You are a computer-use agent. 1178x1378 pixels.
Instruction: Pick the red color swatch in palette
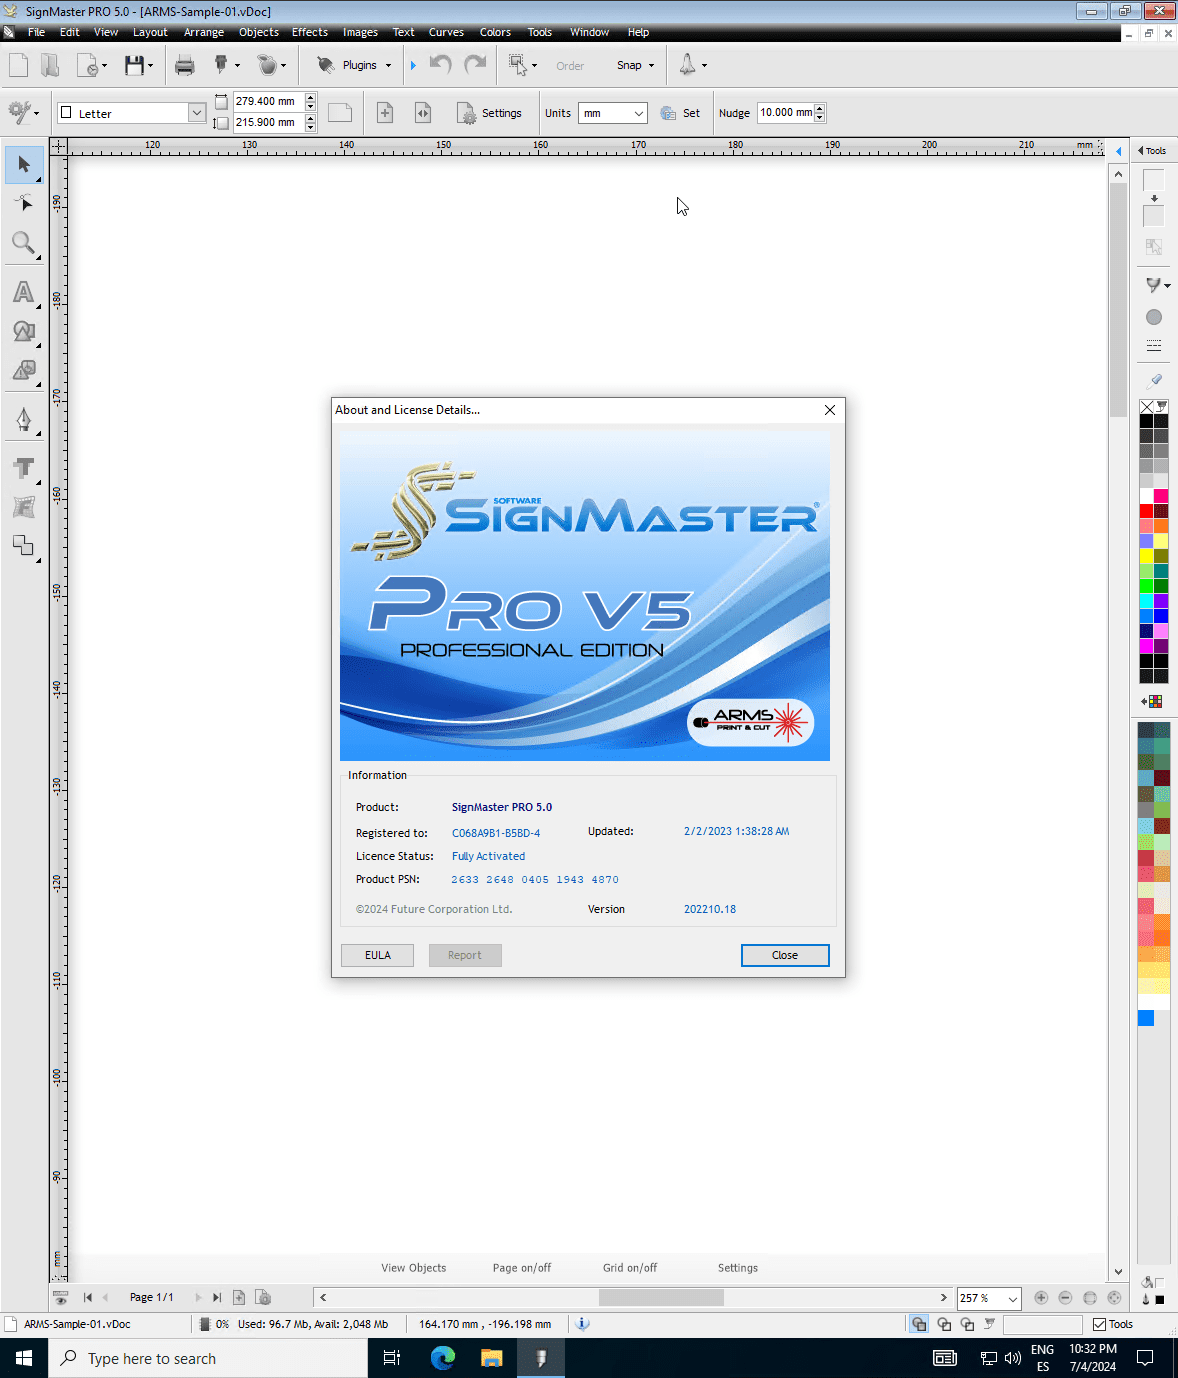[x=1146, y=511]
